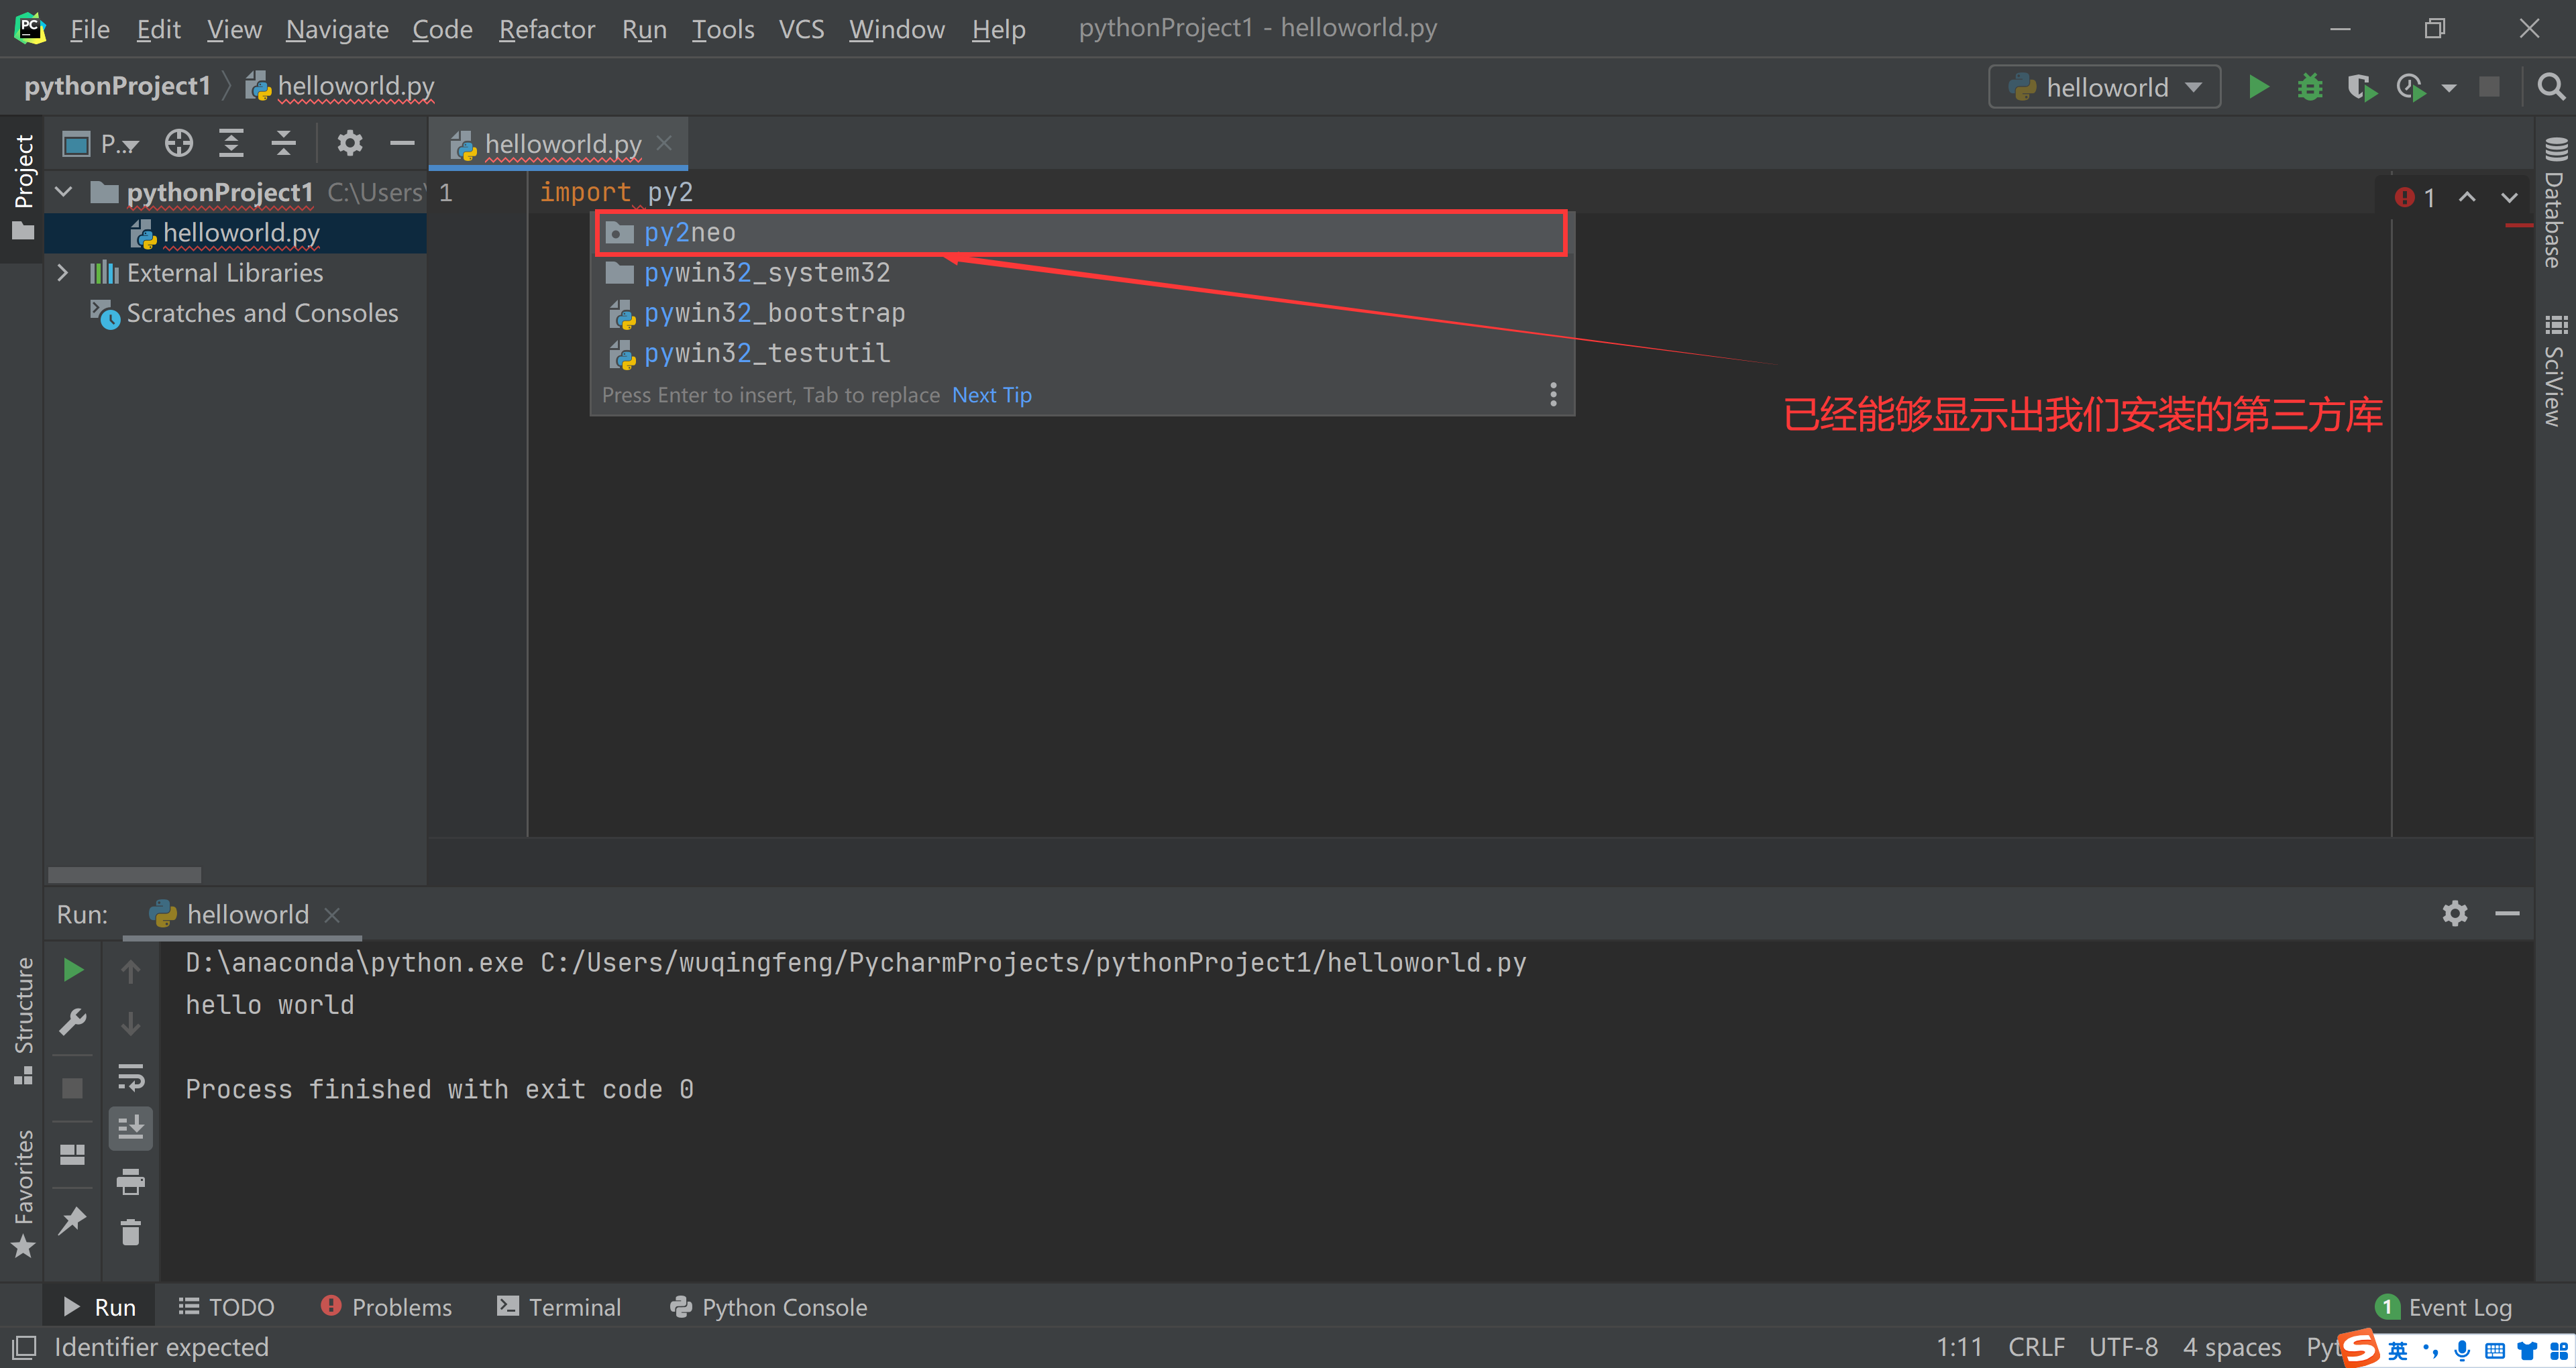Print the Run output
This screenshot has width=2576, height=1368.
(x=130, y=1181)
